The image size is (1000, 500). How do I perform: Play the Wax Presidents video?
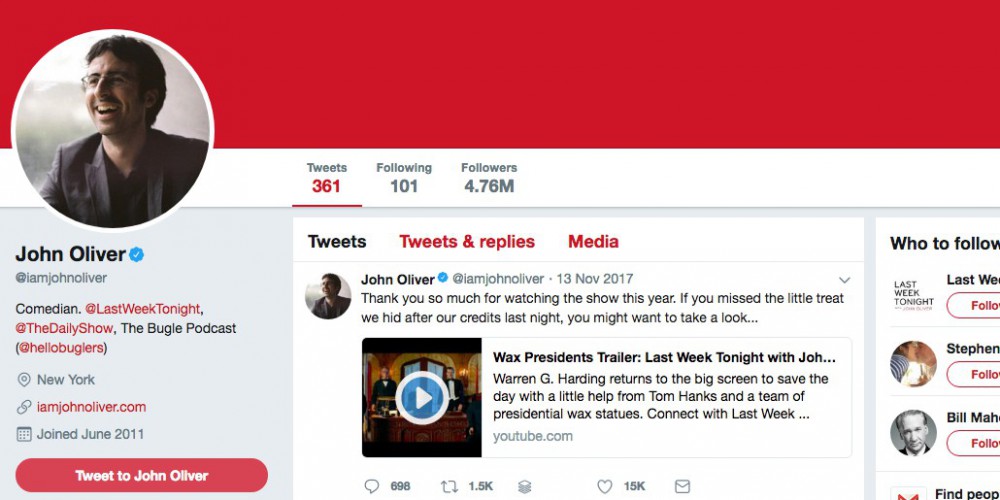click(421, 398)
